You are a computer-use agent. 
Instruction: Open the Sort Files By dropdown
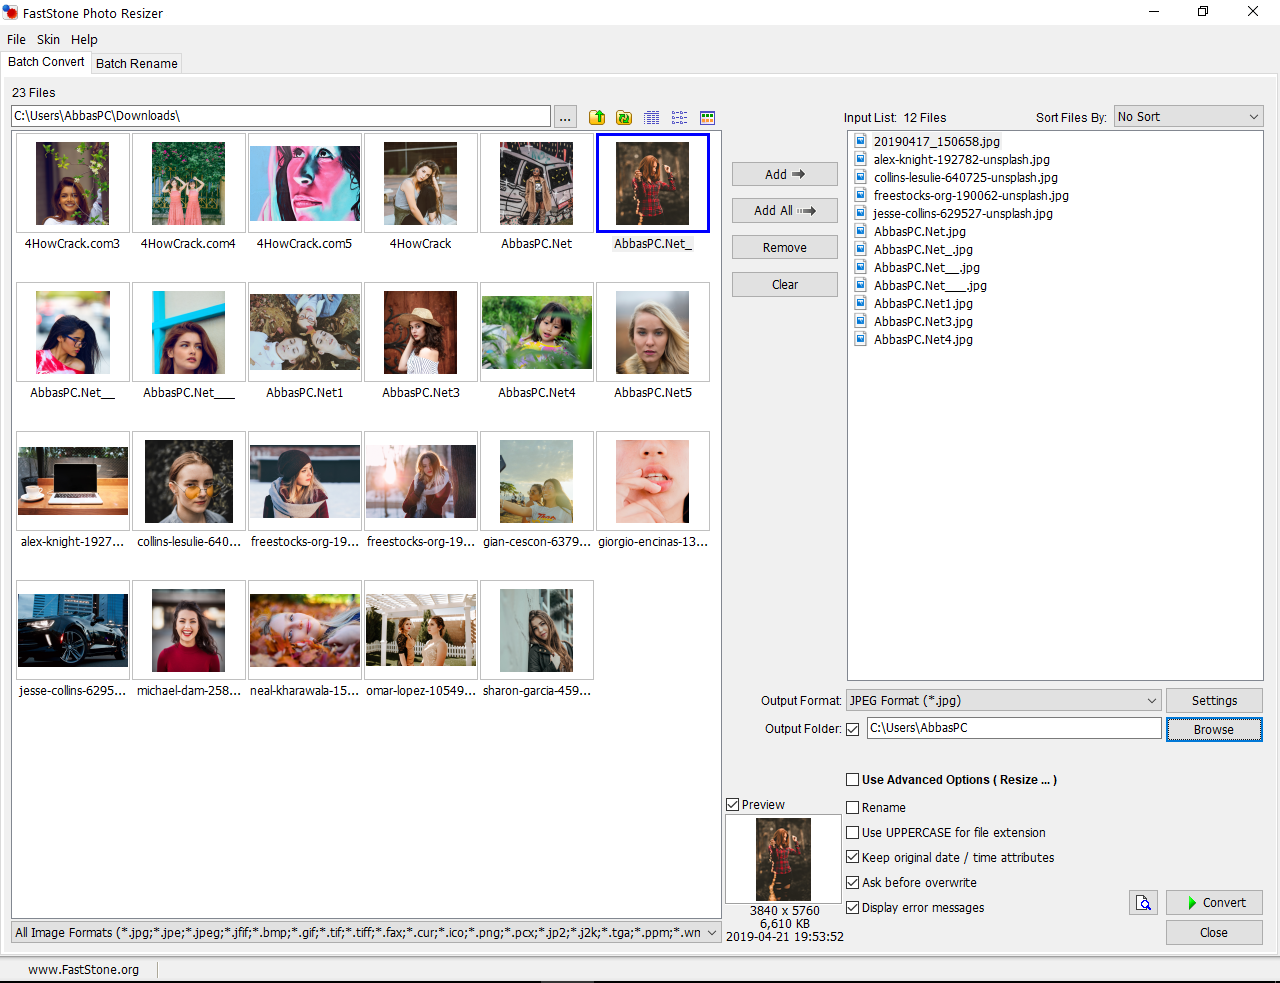click(1188, 117)
